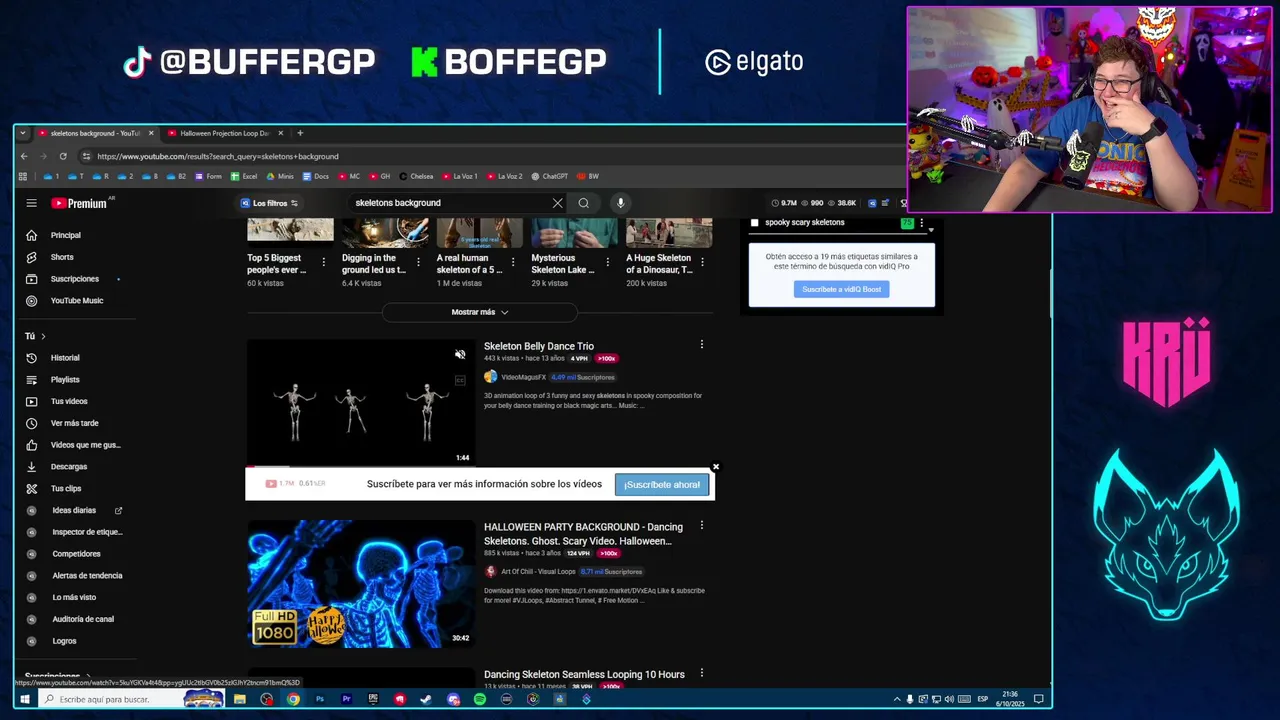This screenshot has width=1280, height=720.
Task: Check the spooky scary skeletons tag
Action: (754, 223)
